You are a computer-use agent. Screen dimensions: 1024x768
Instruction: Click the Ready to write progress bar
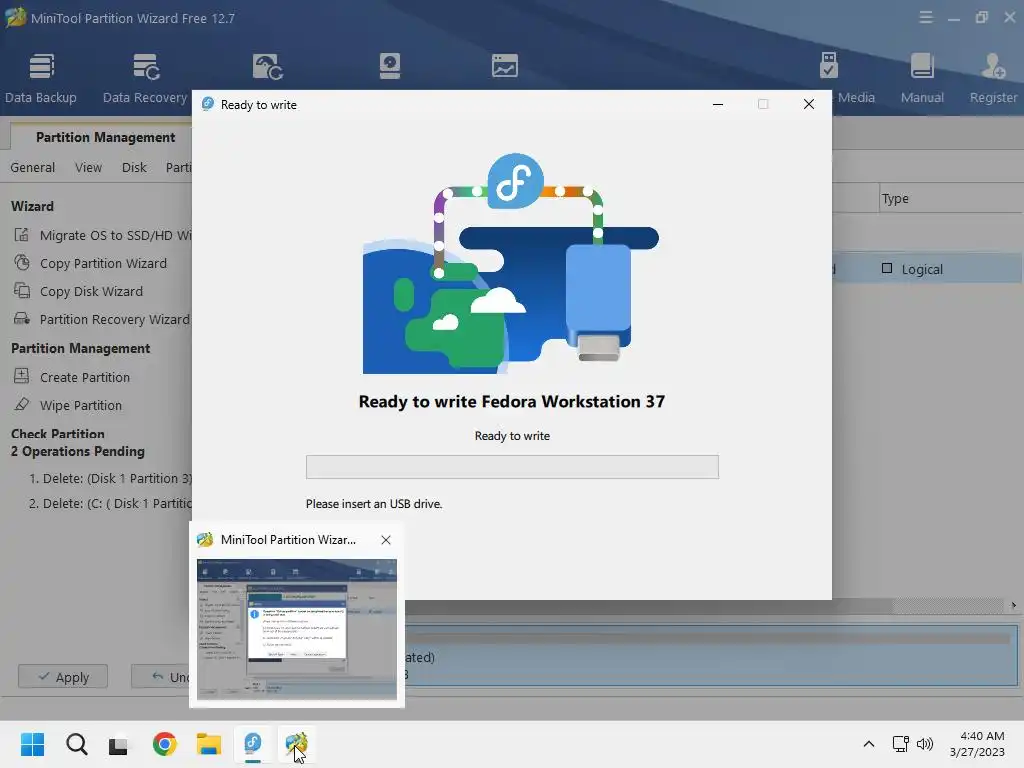[x=512, y=467]
